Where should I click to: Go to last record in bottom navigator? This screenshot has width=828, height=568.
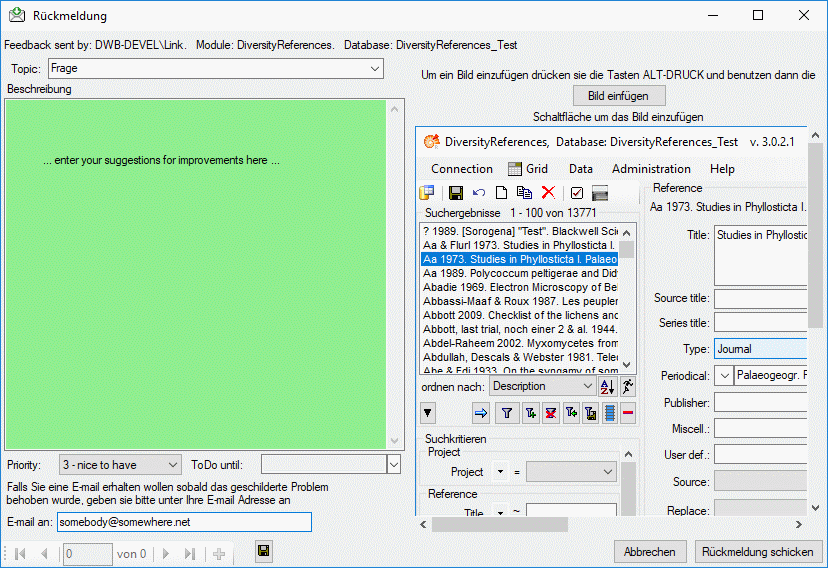(190, 554)
